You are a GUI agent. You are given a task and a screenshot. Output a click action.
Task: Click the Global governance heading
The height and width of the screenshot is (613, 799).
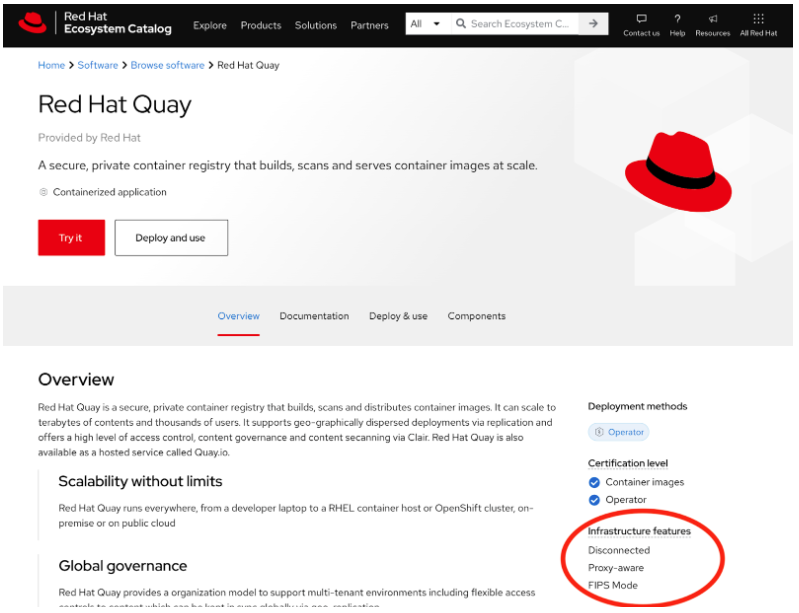point(123,566)
